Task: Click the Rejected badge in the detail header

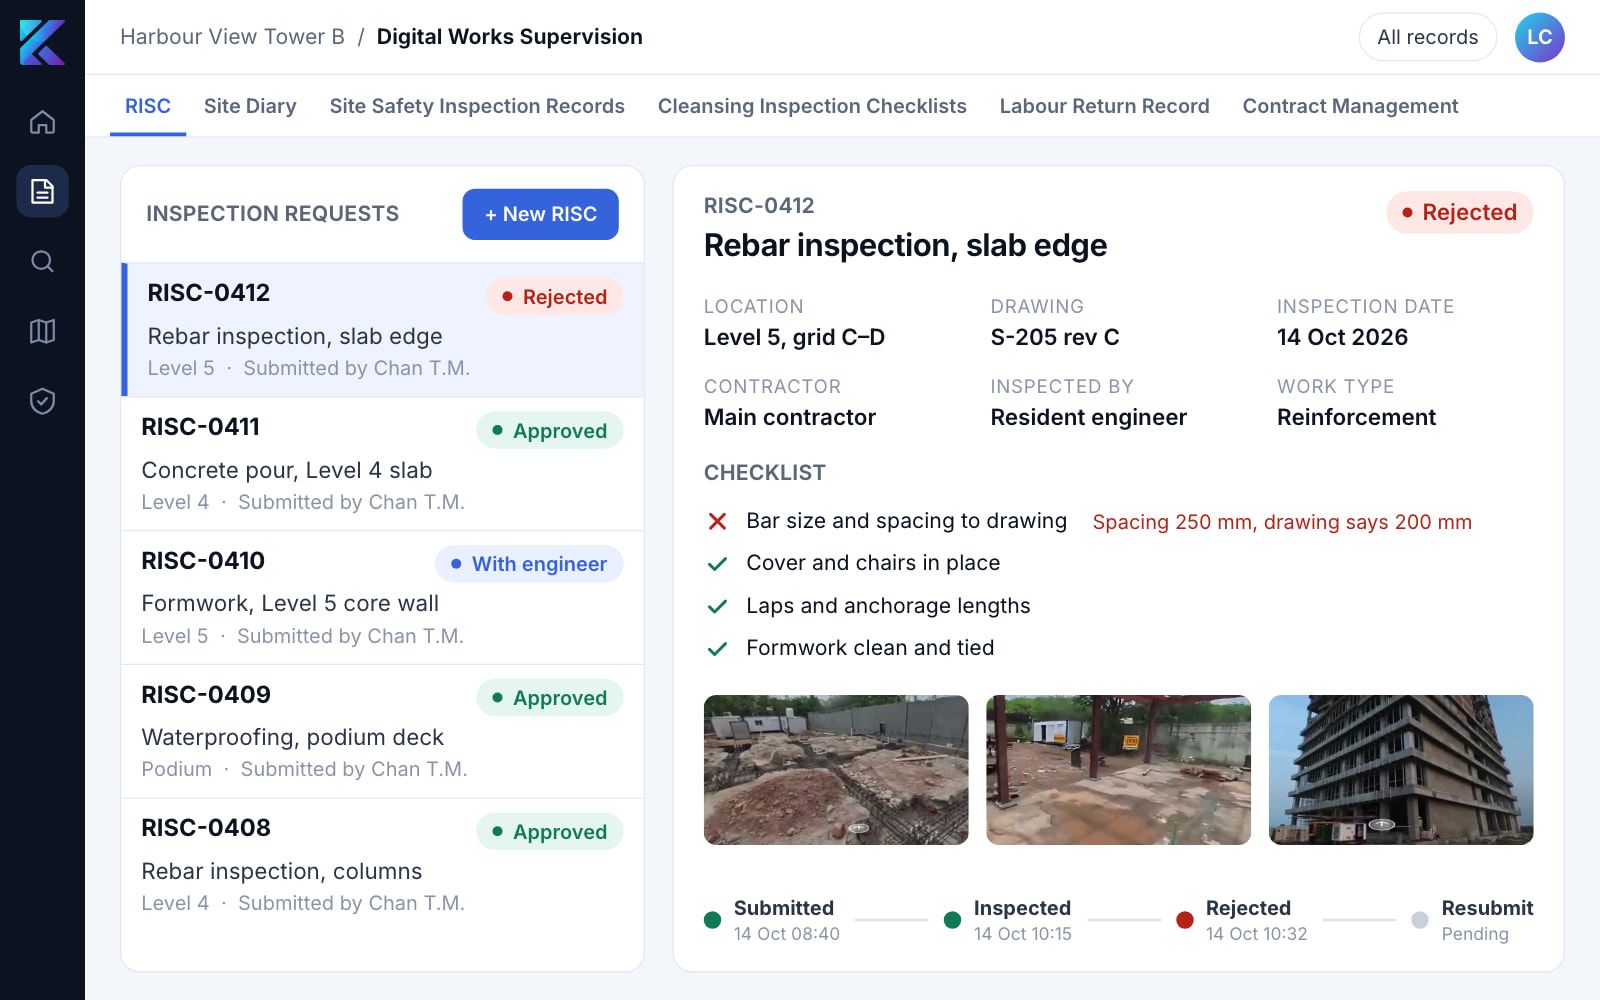Action: click(x=1459, y=212)
